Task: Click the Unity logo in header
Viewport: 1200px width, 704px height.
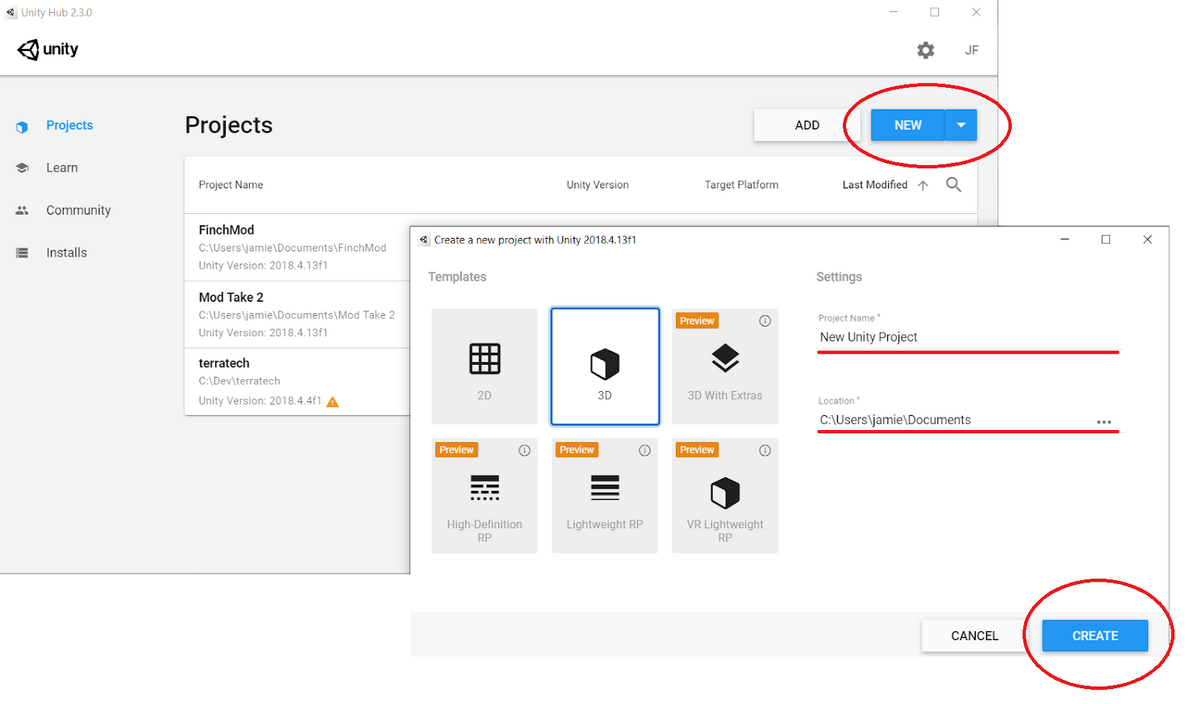Action: point(48,50)
